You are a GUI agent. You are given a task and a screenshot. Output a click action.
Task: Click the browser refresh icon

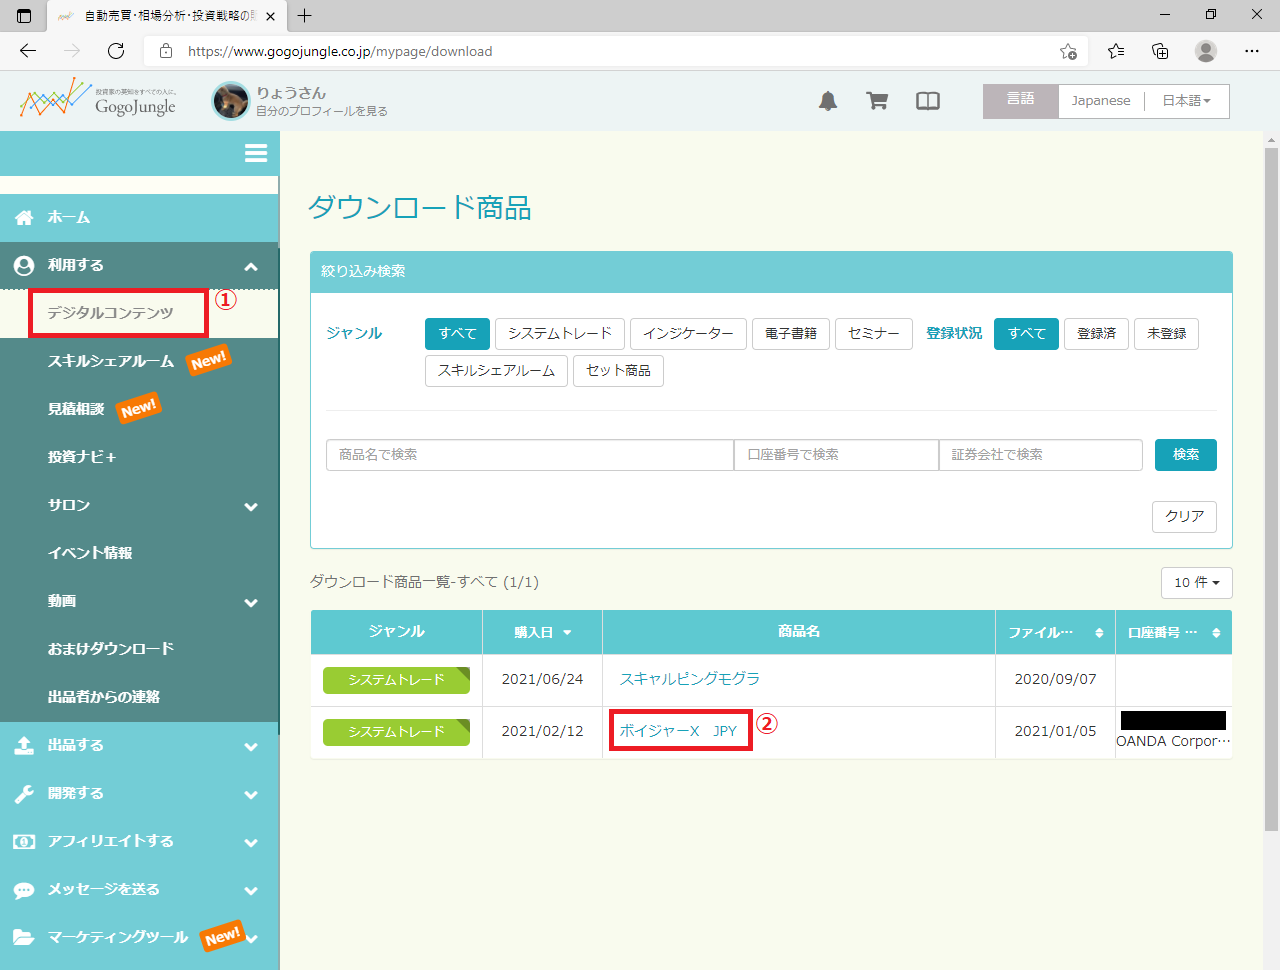pos(116,51)
